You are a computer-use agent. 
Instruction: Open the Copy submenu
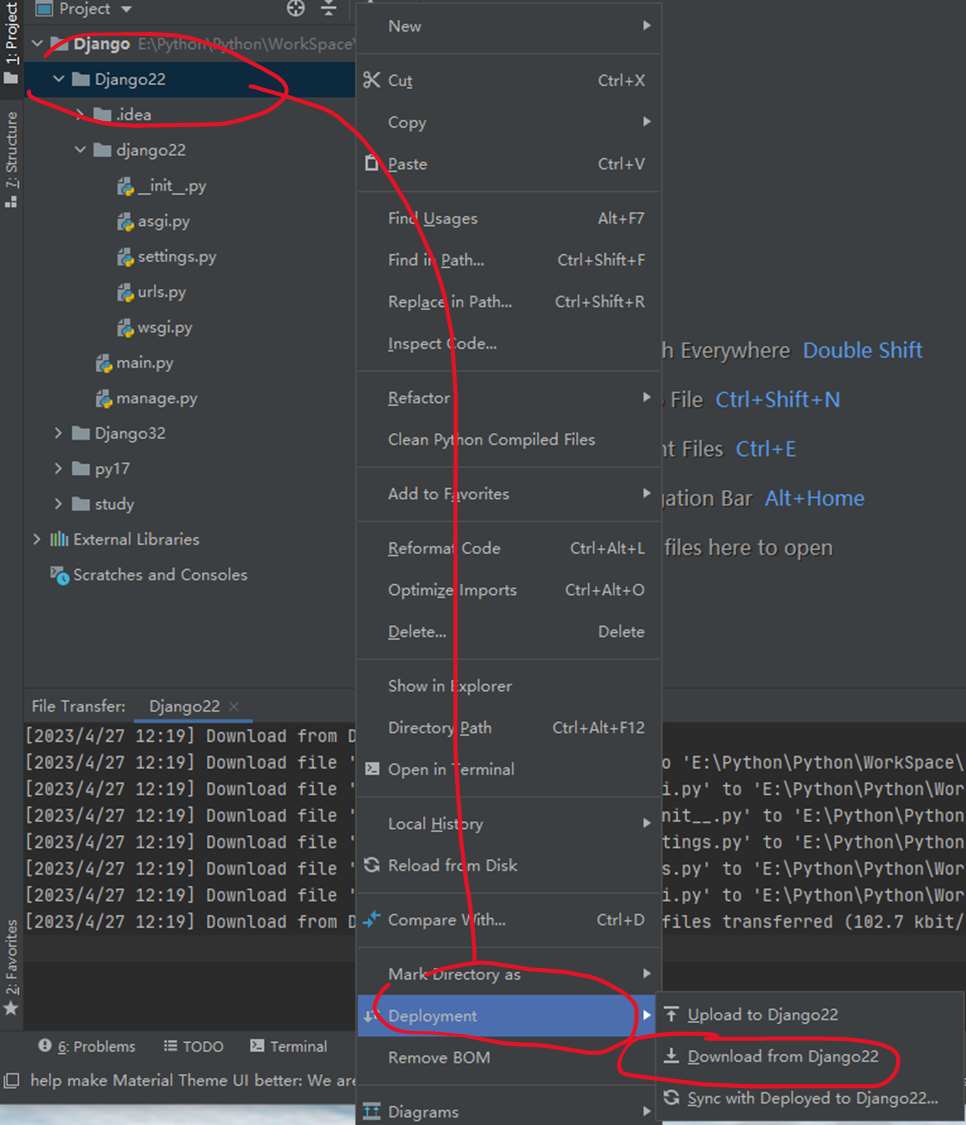click(509, 122)
